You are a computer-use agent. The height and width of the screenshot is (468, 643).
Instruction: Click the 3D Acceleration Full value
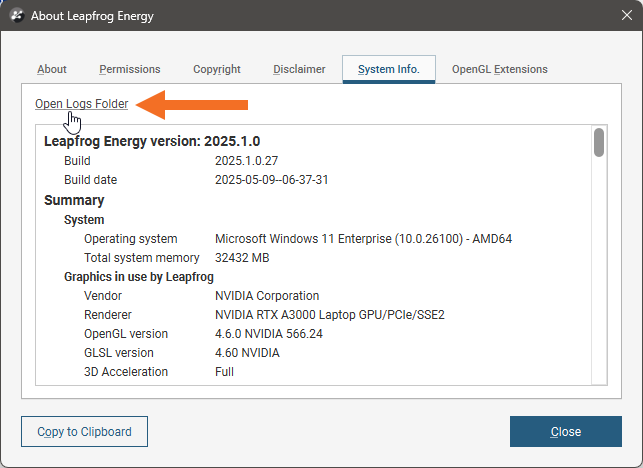225,372
